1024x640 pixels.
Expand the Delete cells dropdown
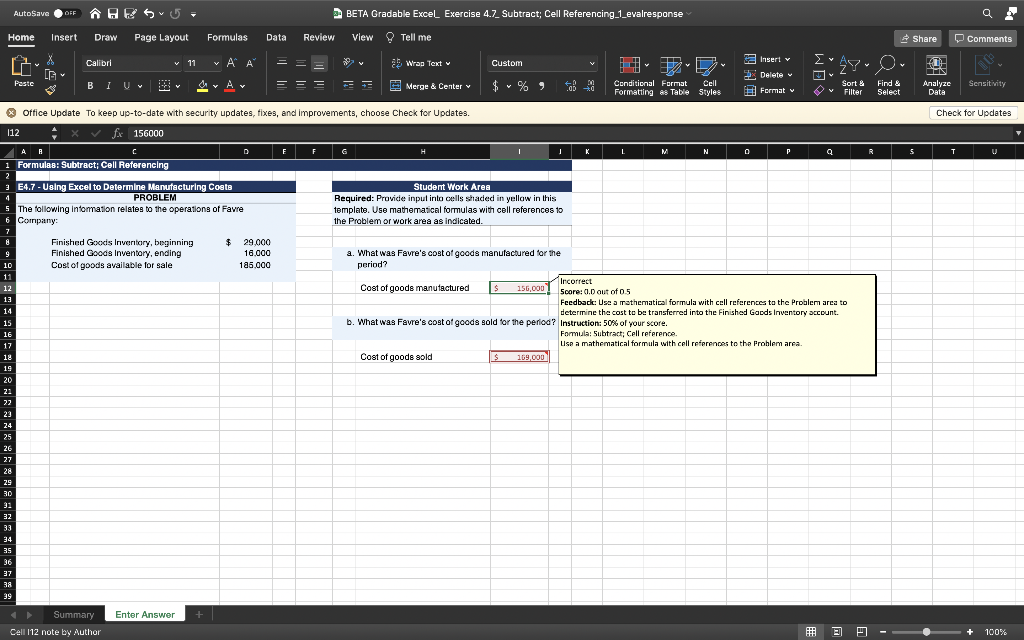tap(790, 75)
